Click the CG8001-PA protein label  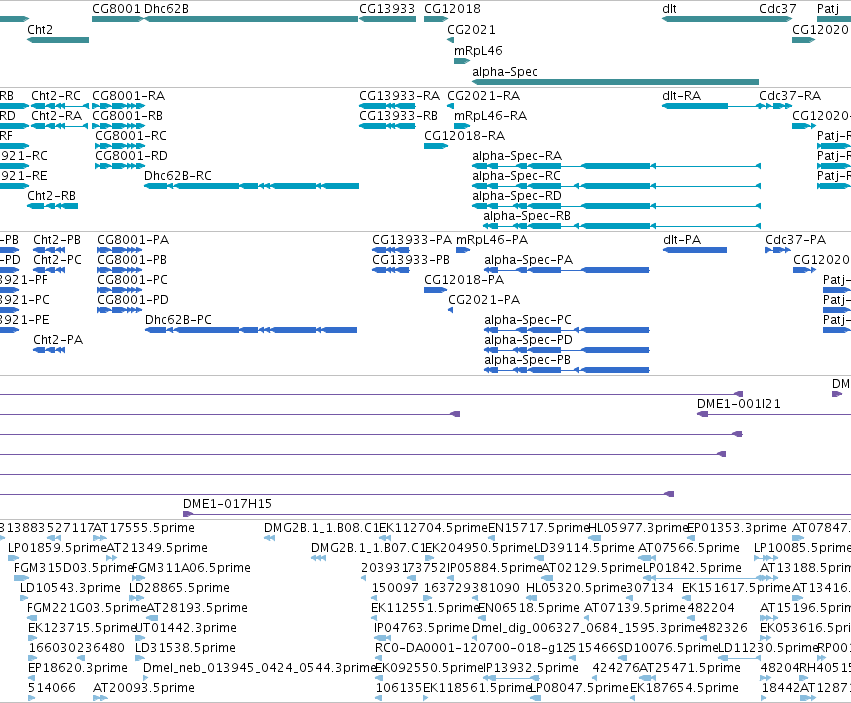click(133, 240)
